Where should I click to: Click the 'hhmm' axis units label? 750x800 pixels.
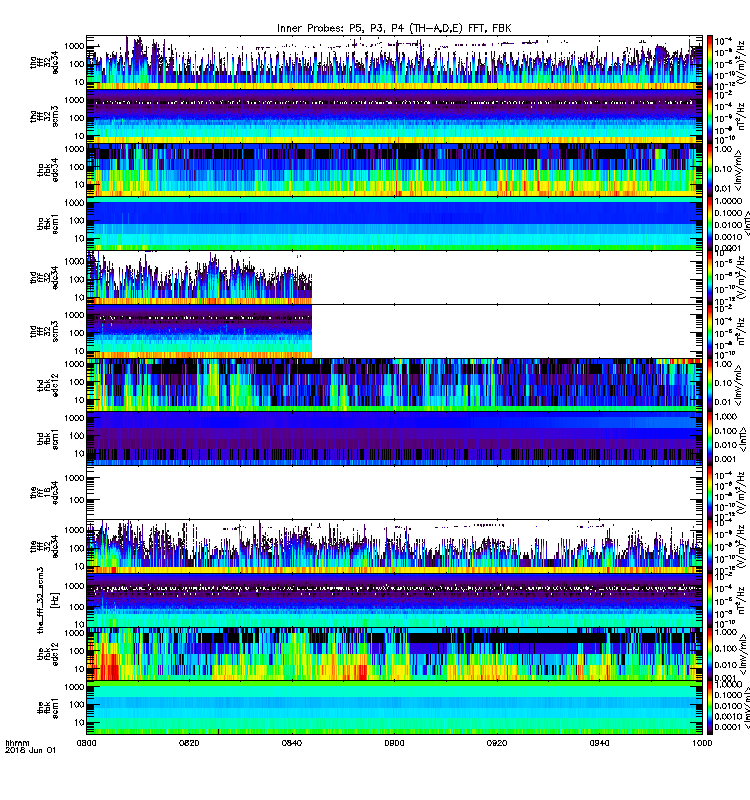pyautogui.click(x=17, y=742)
